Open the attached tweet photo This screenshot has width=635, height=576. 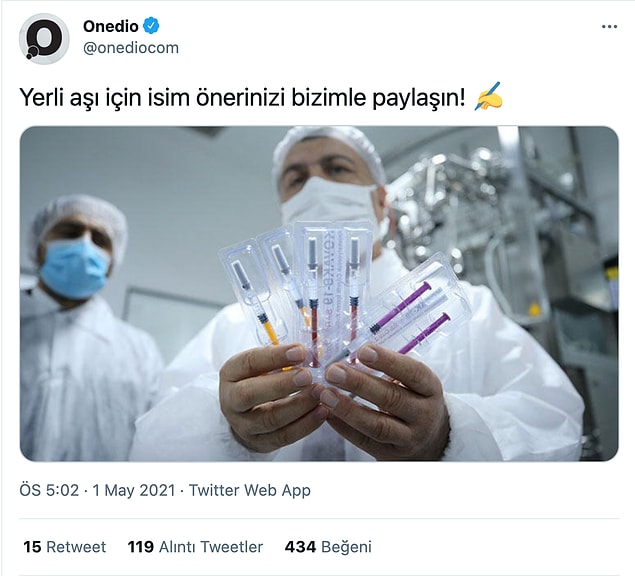click(319, 294)
